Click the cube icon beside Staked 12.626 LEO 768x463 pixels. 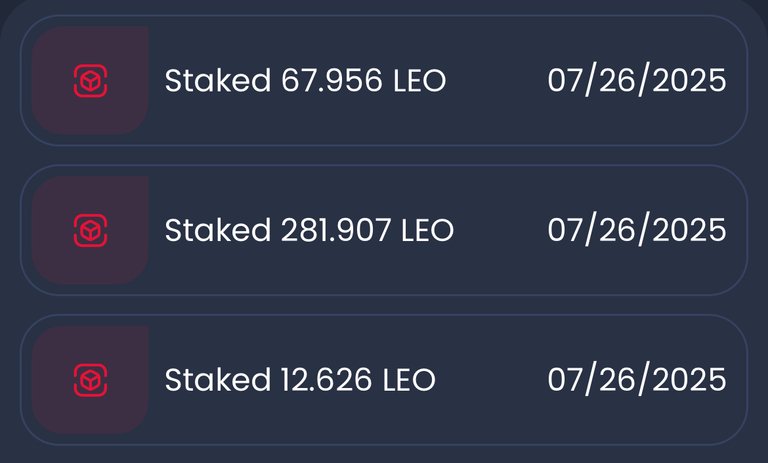click(91, 380)
